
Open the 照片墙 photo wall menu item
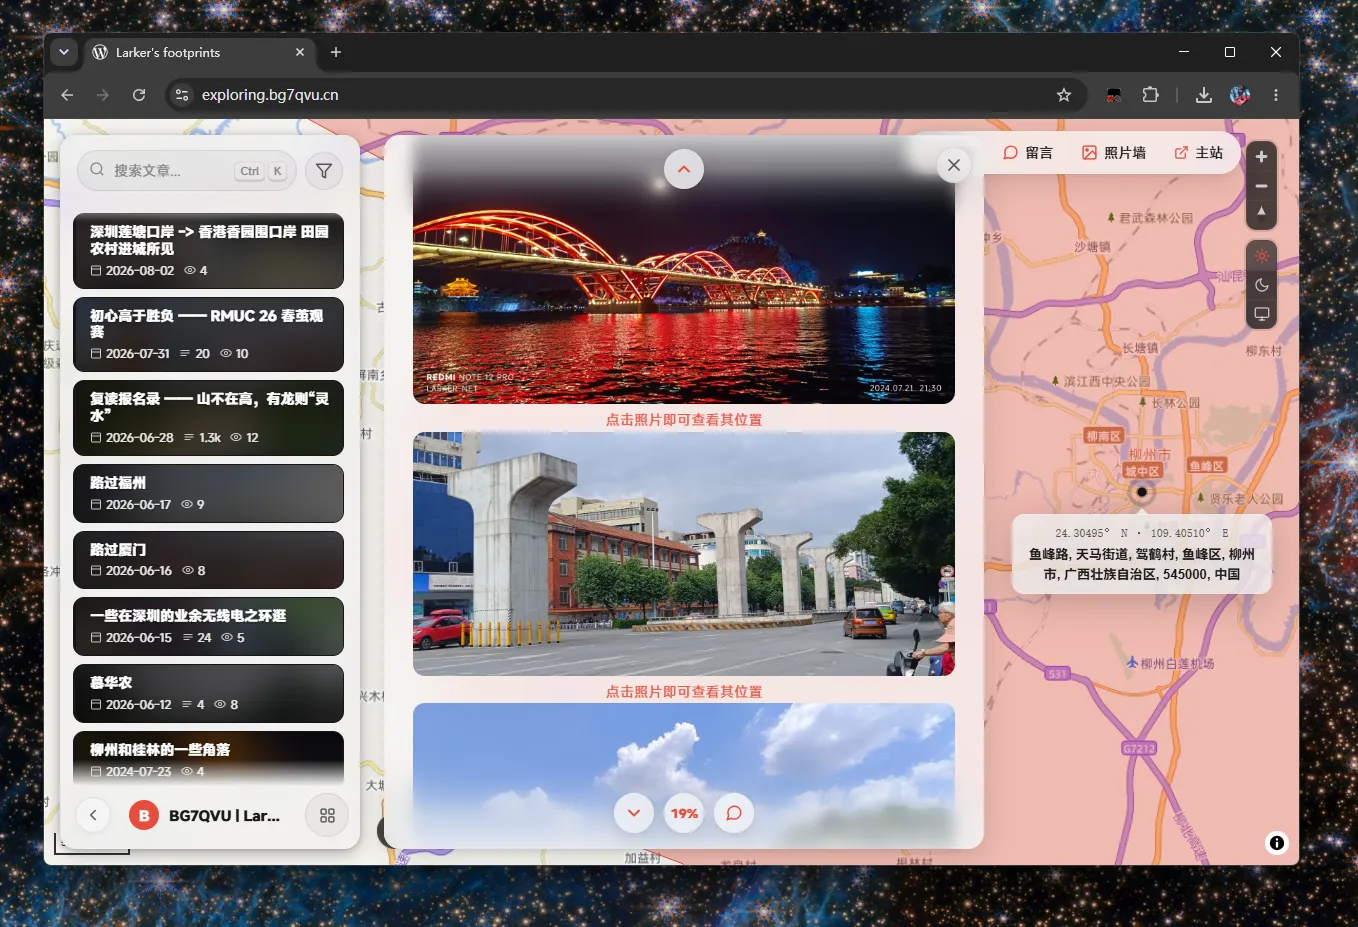[x=1114, y=153]
